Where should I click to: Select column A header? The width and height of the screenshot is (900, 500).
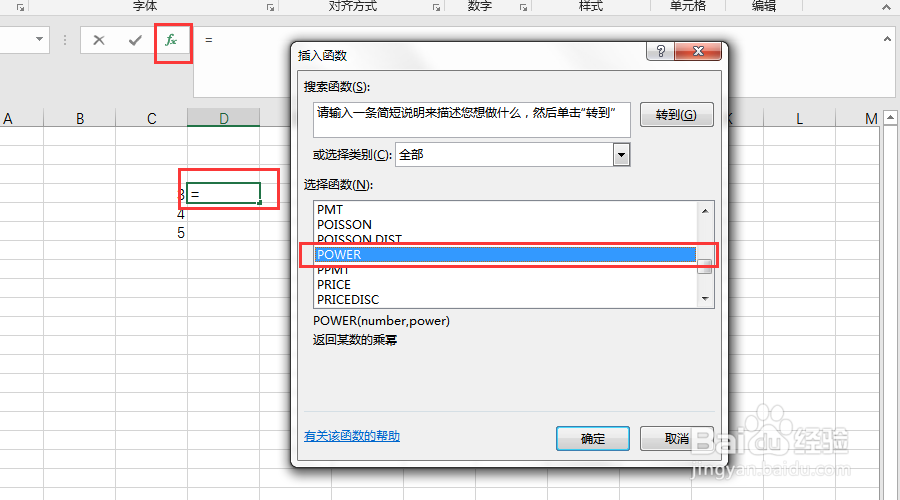(21, 118)
